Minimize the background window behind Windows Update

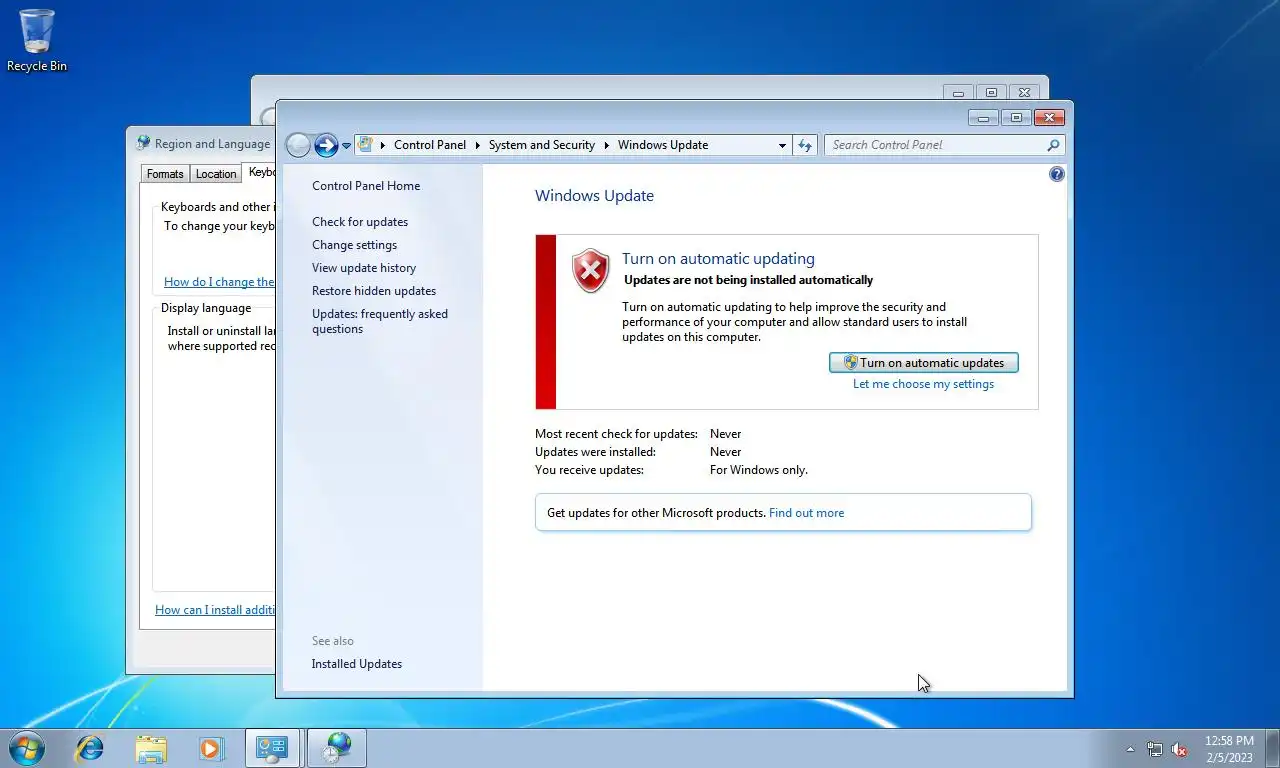pyautogui.click(x=958, y=93)
